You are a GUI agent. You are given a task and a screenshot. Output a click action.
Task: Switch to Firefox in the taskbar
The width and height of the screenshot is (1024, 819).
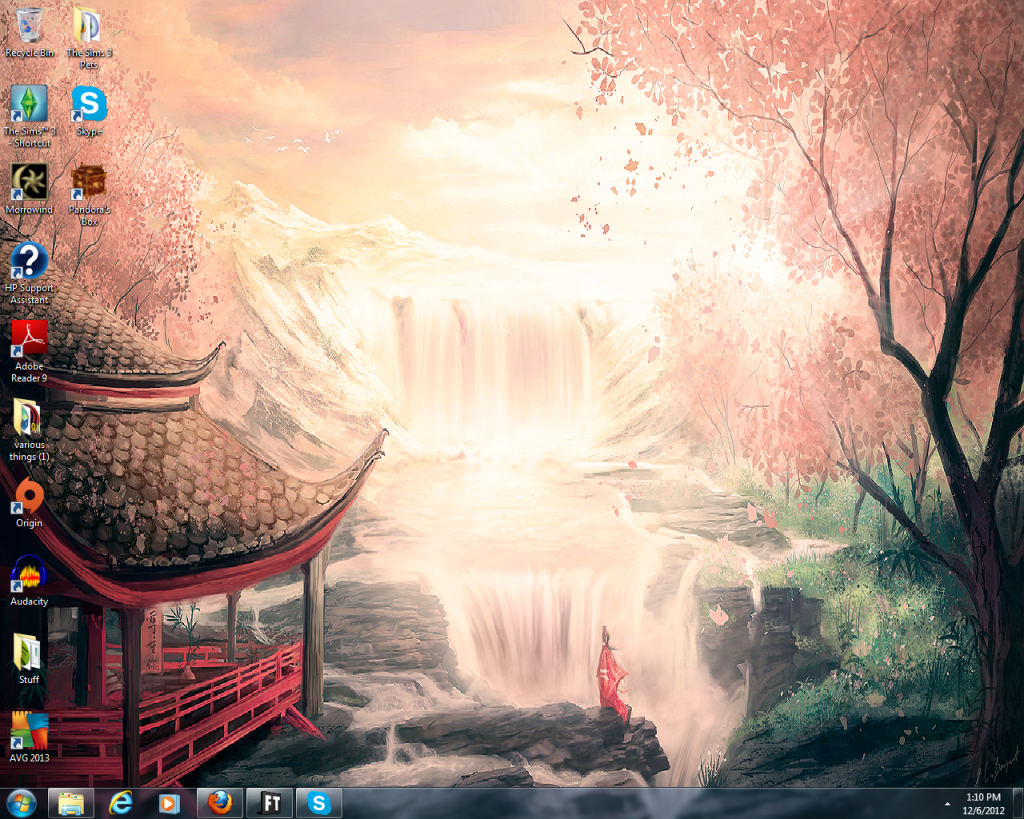(220, 802)
